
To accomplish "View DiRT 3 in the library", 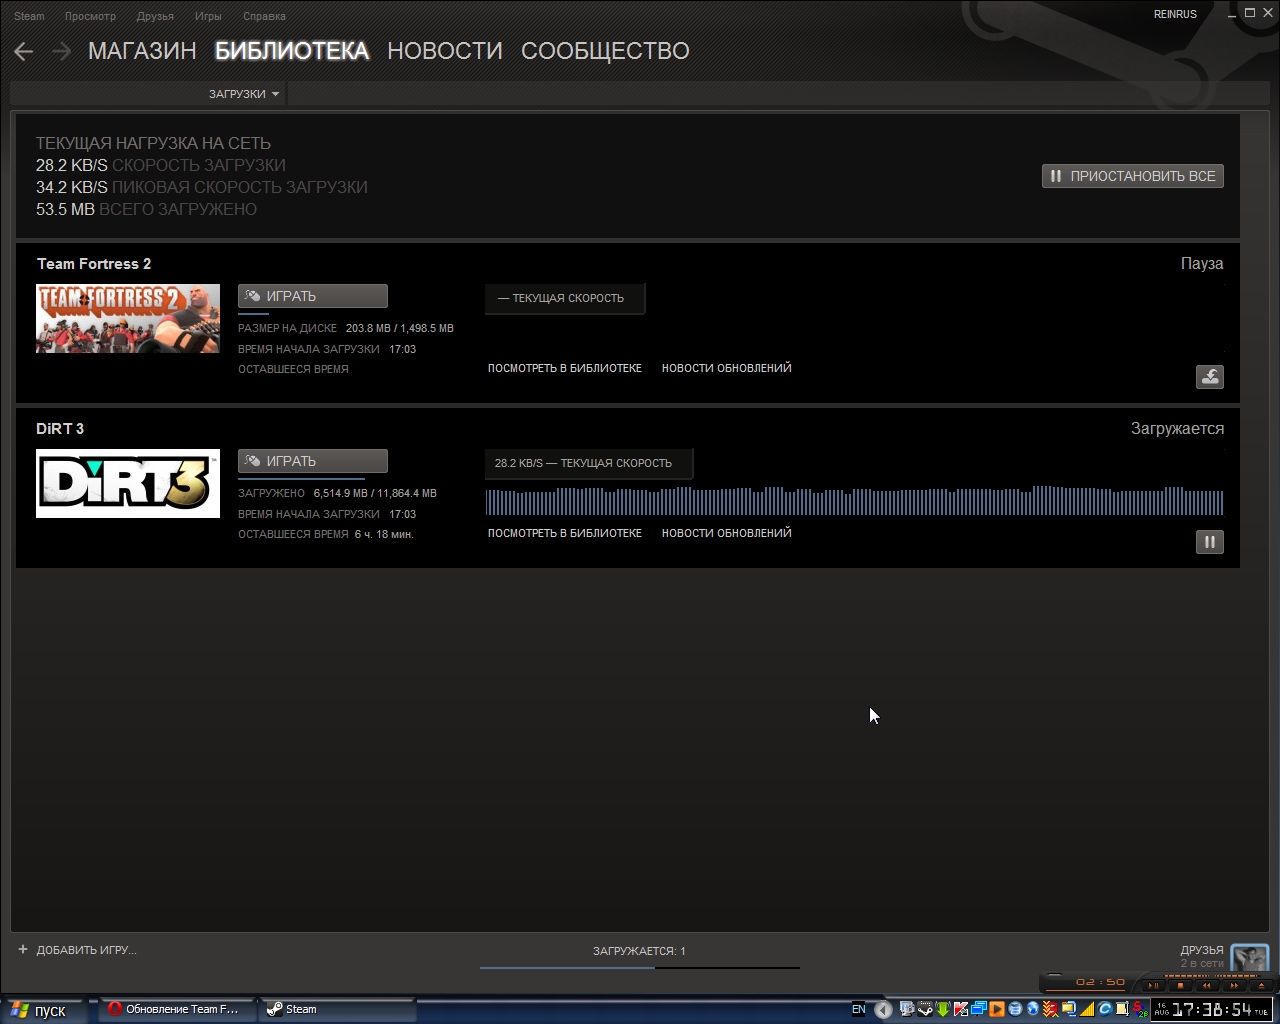I will pyautogui.click(x=565, y=533).
